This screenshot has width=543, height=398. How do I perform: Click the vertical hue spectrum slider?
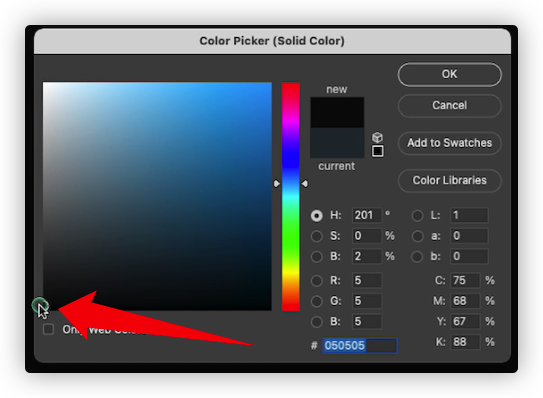(x=291, y=197)
